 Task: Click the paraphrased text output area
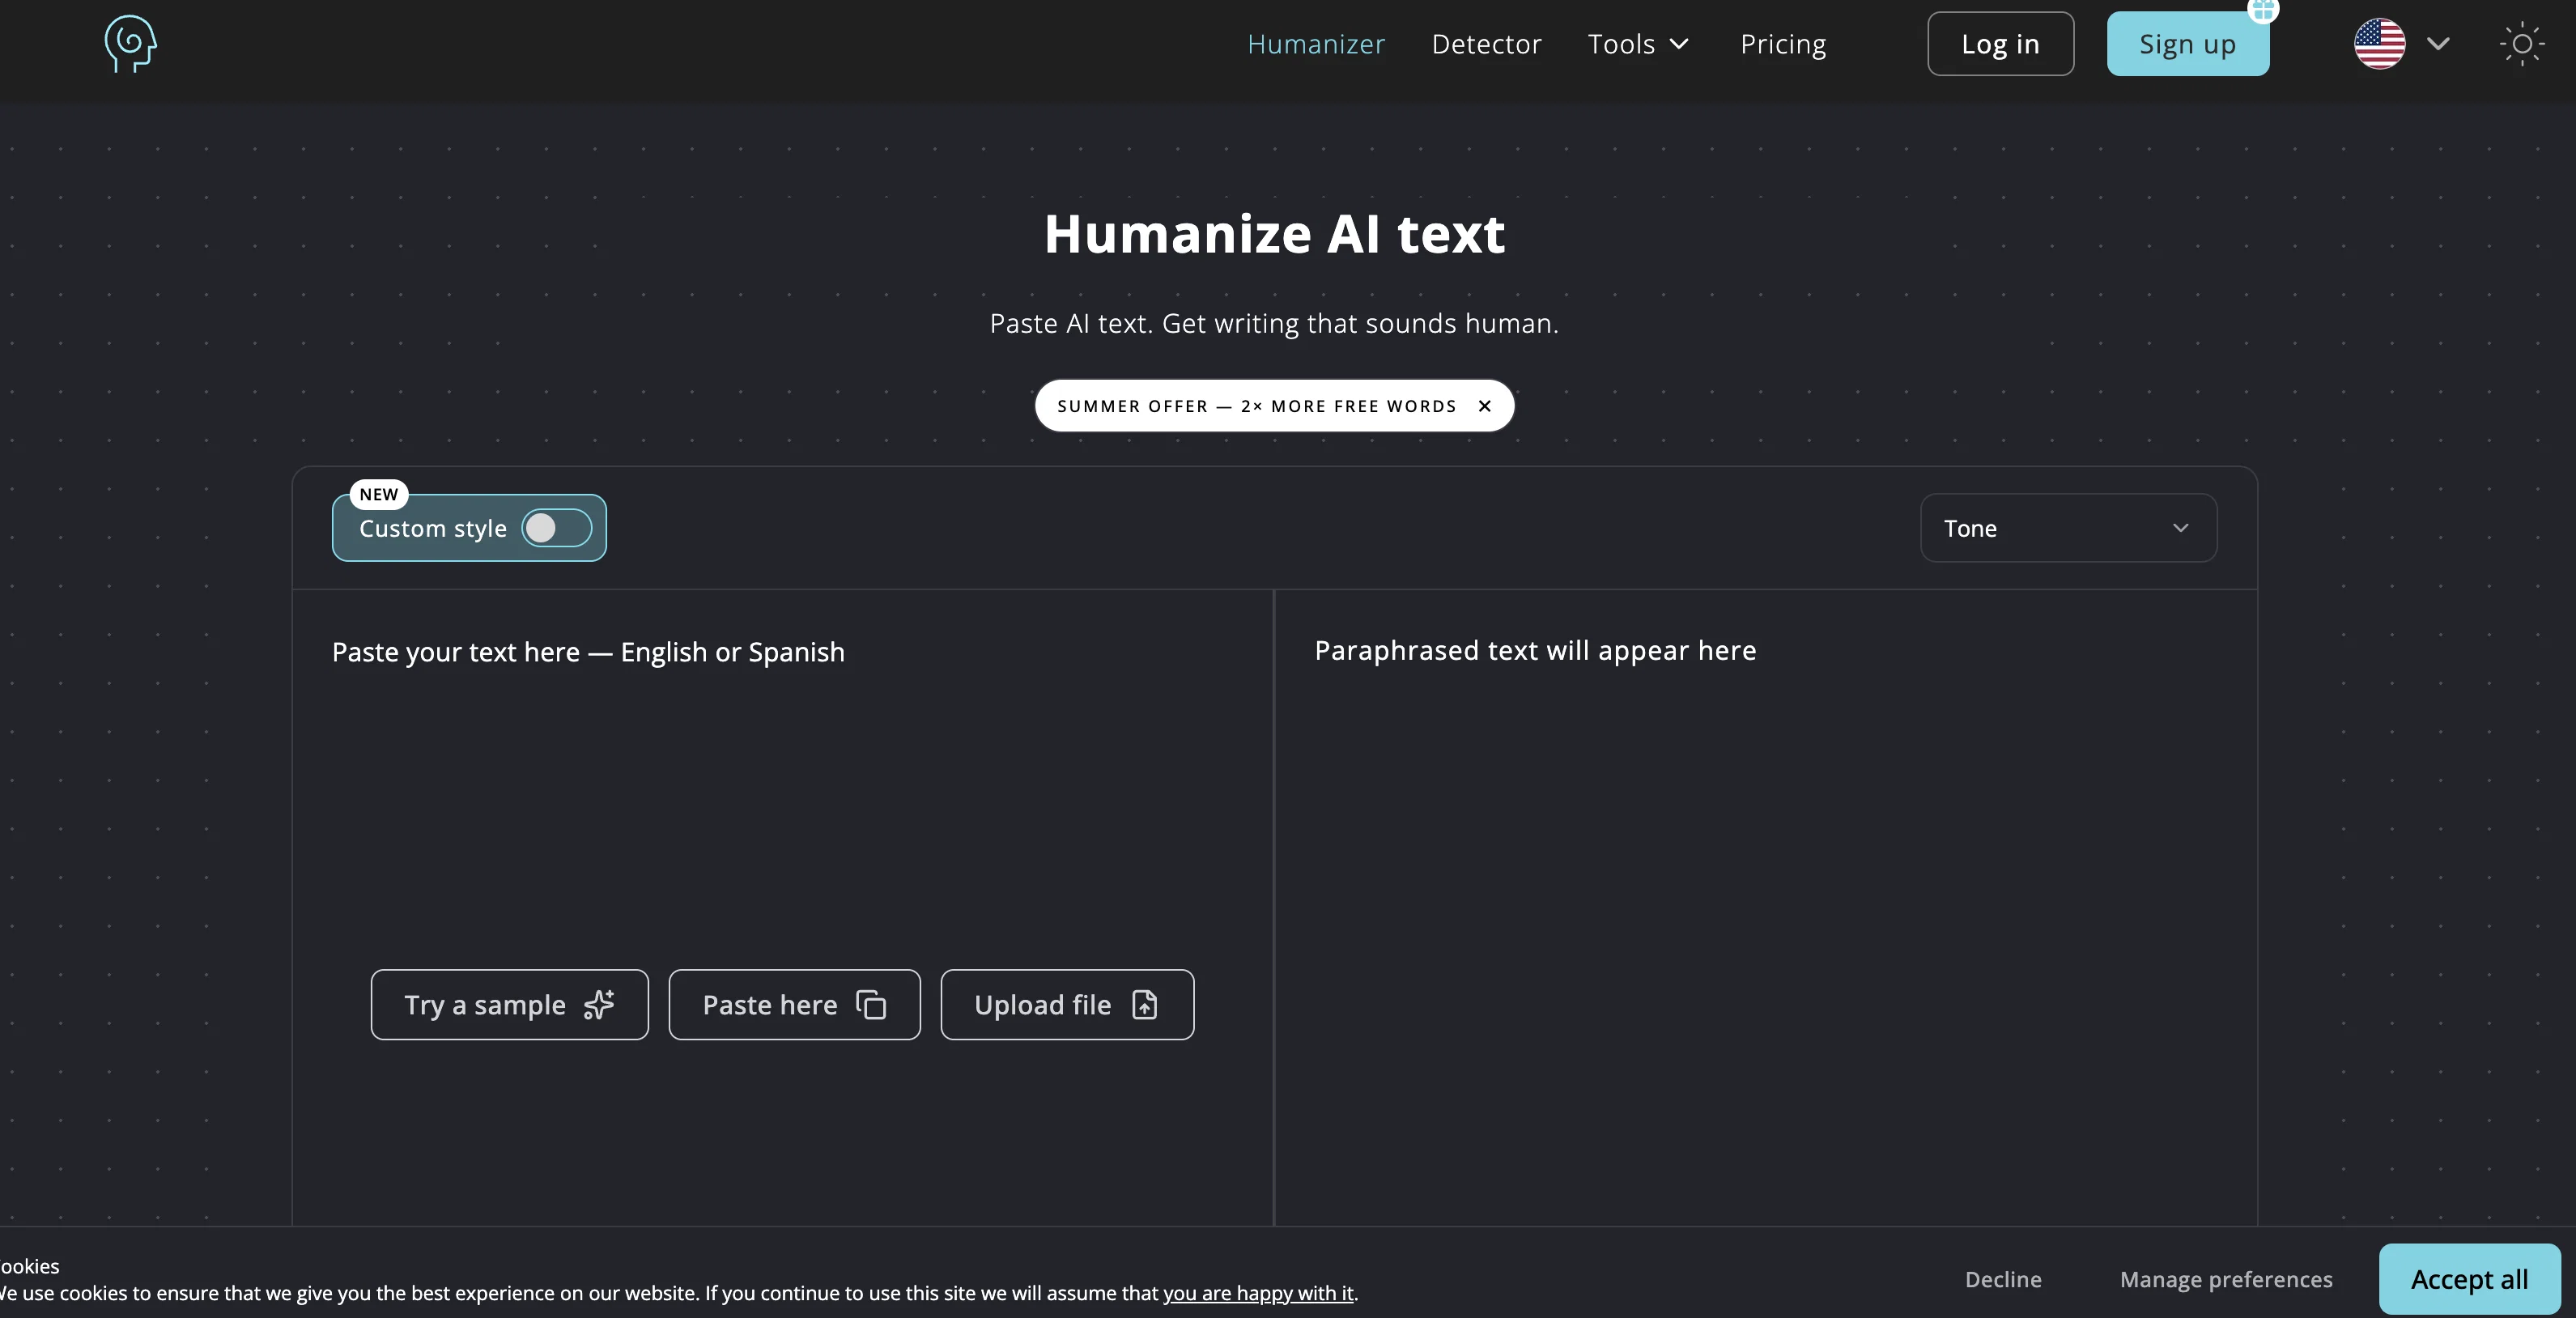point(1766,908)
